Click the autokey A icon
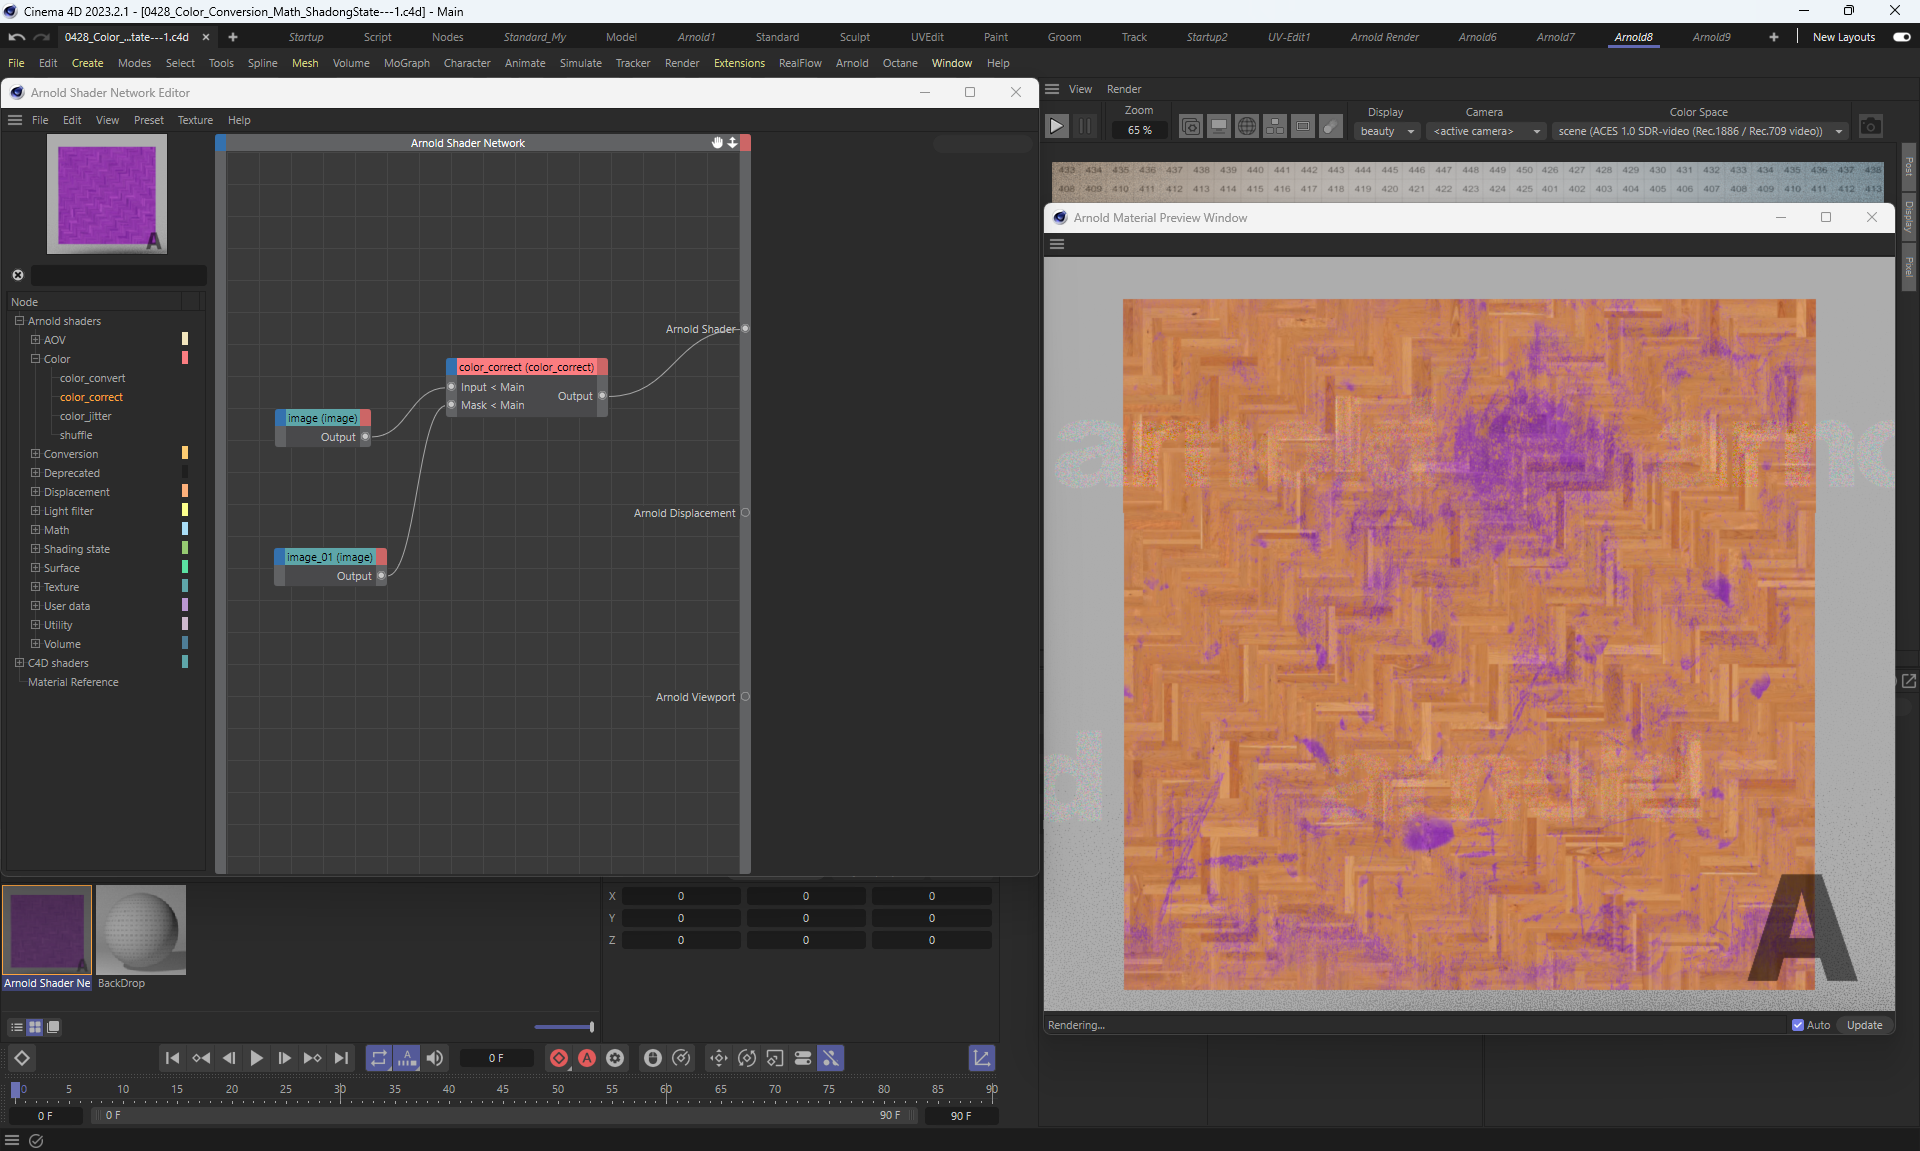This screenshot has height=1151, width=1920. [x=587, y=1058]
